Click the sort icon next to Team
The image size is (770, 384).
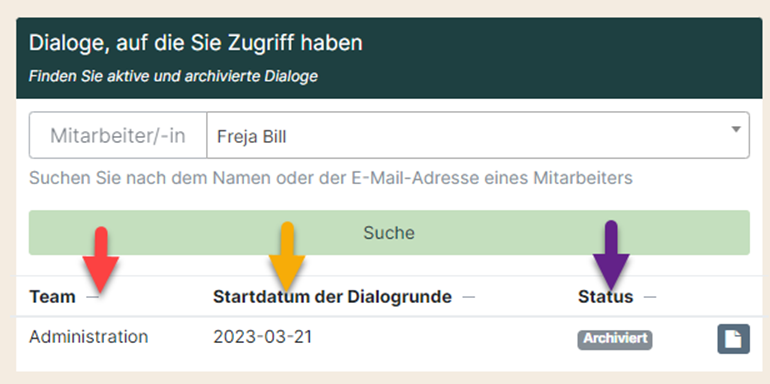[x=92, y=297]
